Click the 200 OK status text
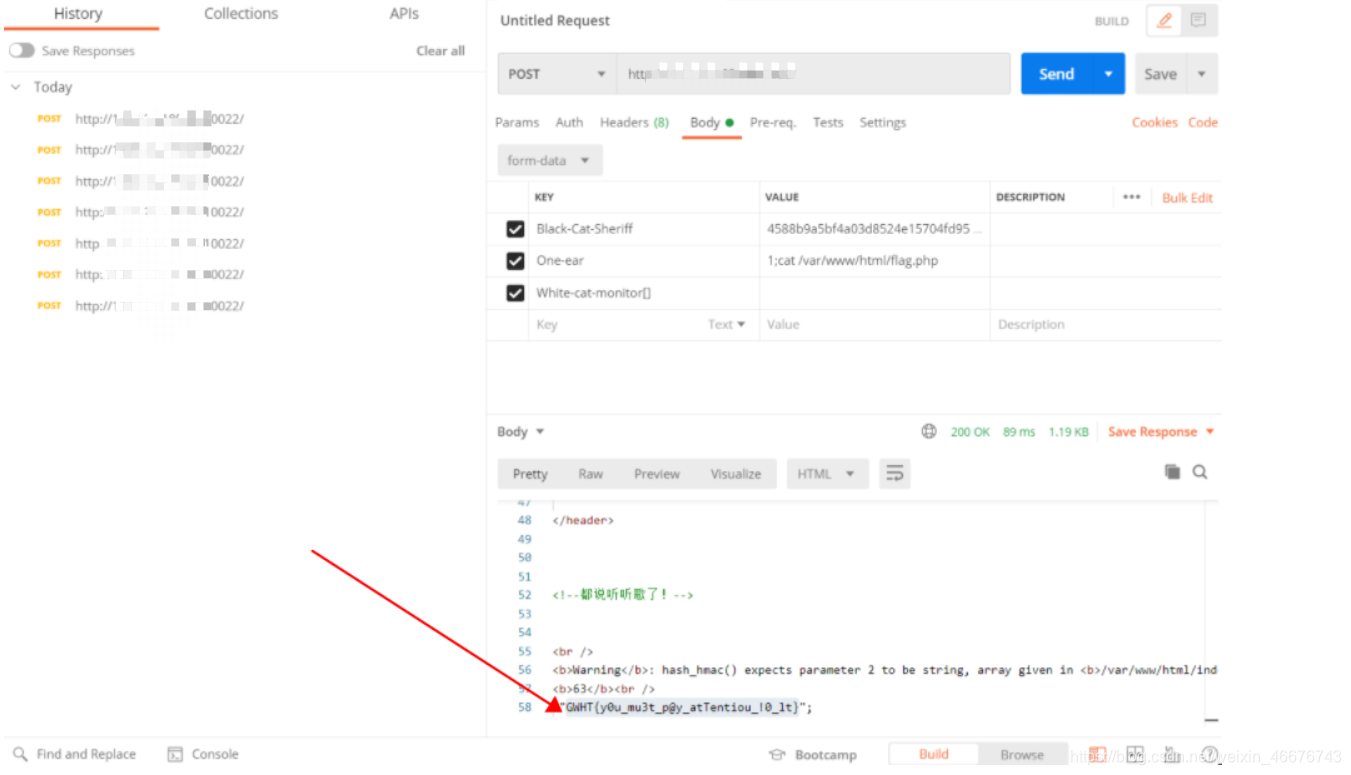1351x775 pixels. click(x=970, y=432)
